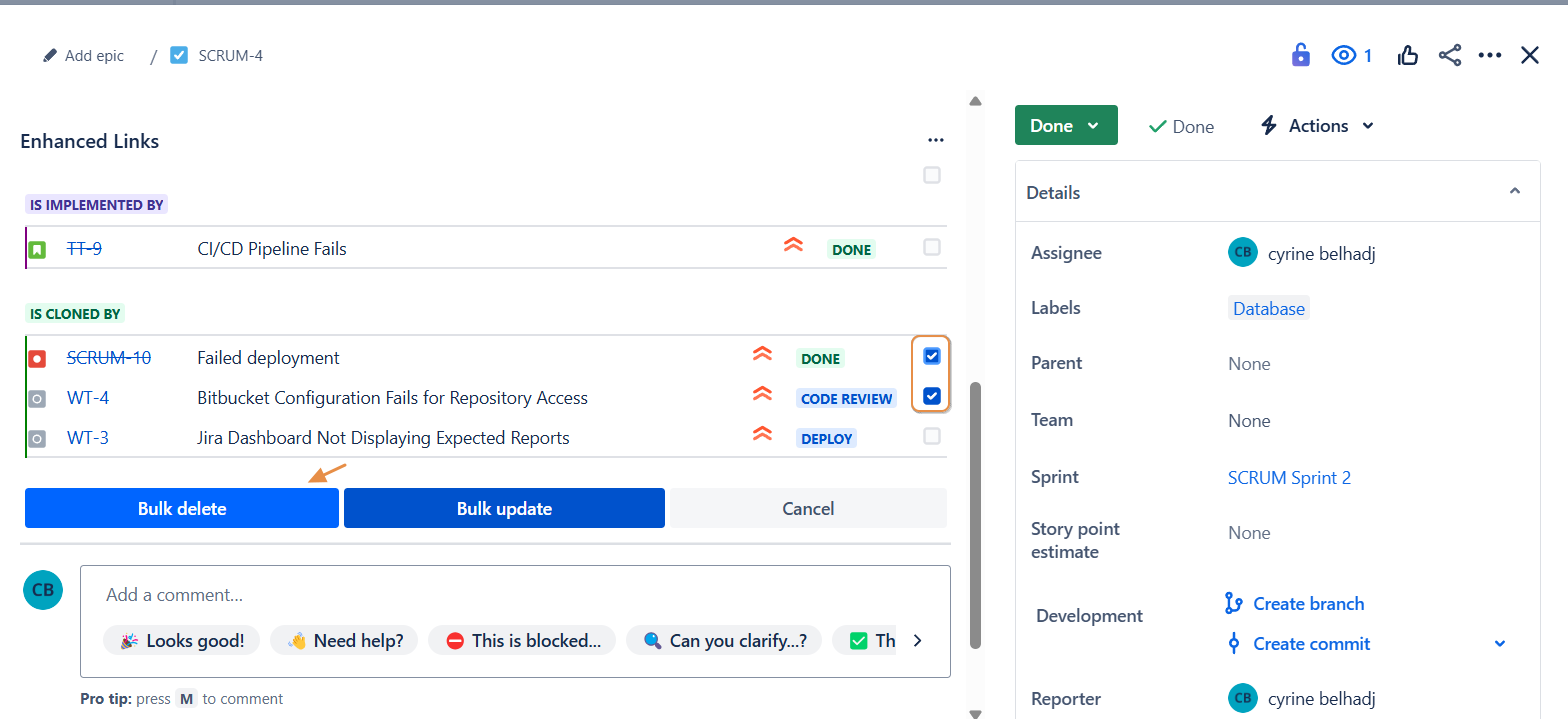Select the 'Looks good!' comment suggestion
The image size is (1568, 719).
tap(182, 640)
